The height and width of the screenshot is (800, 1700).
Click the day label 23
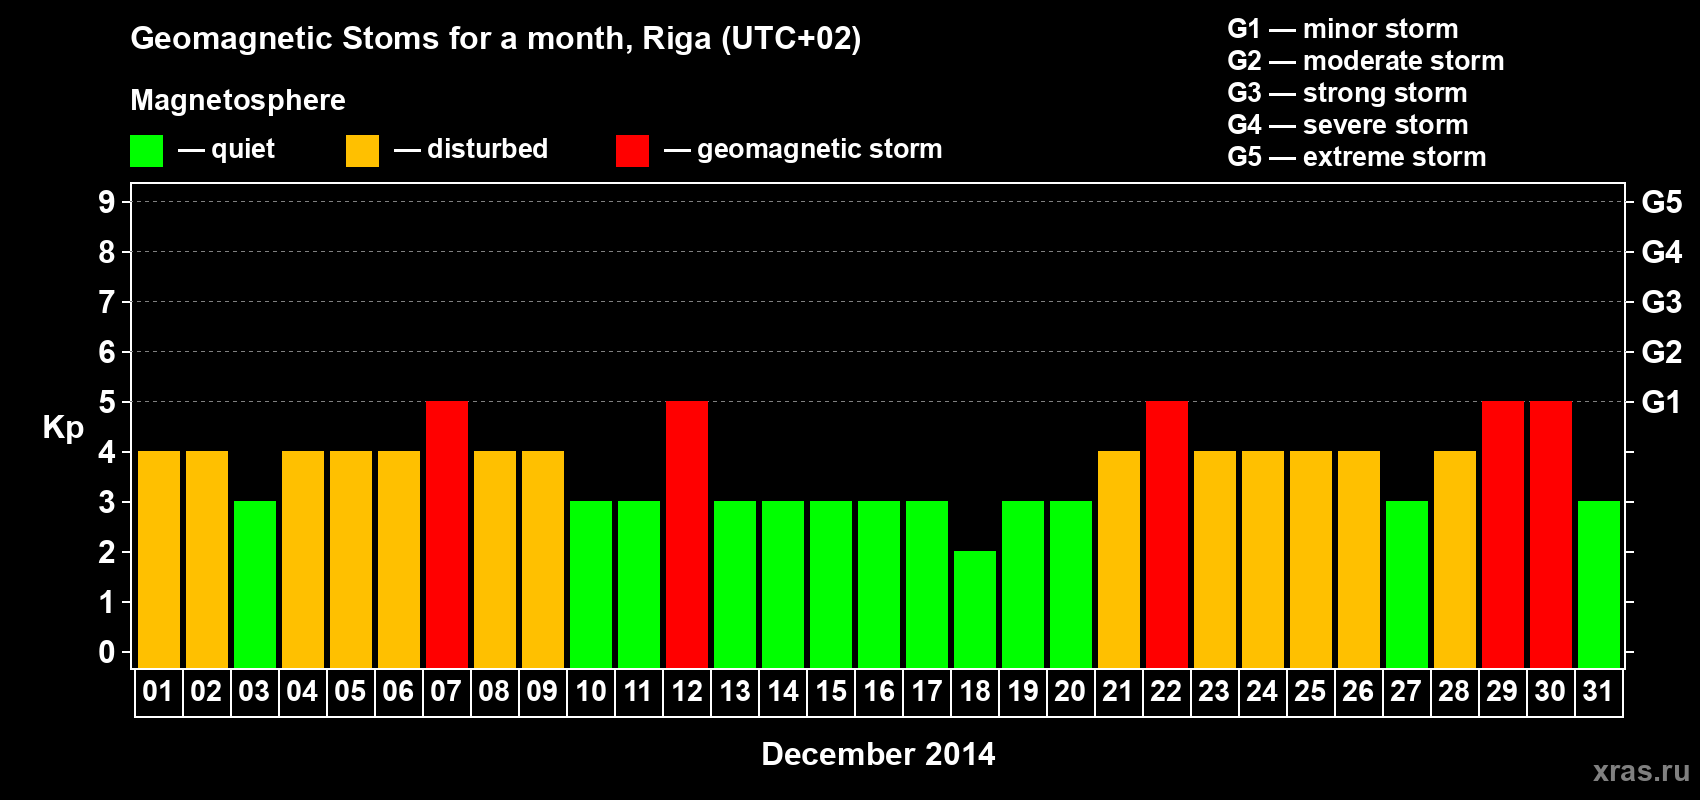click(1214, 691)
